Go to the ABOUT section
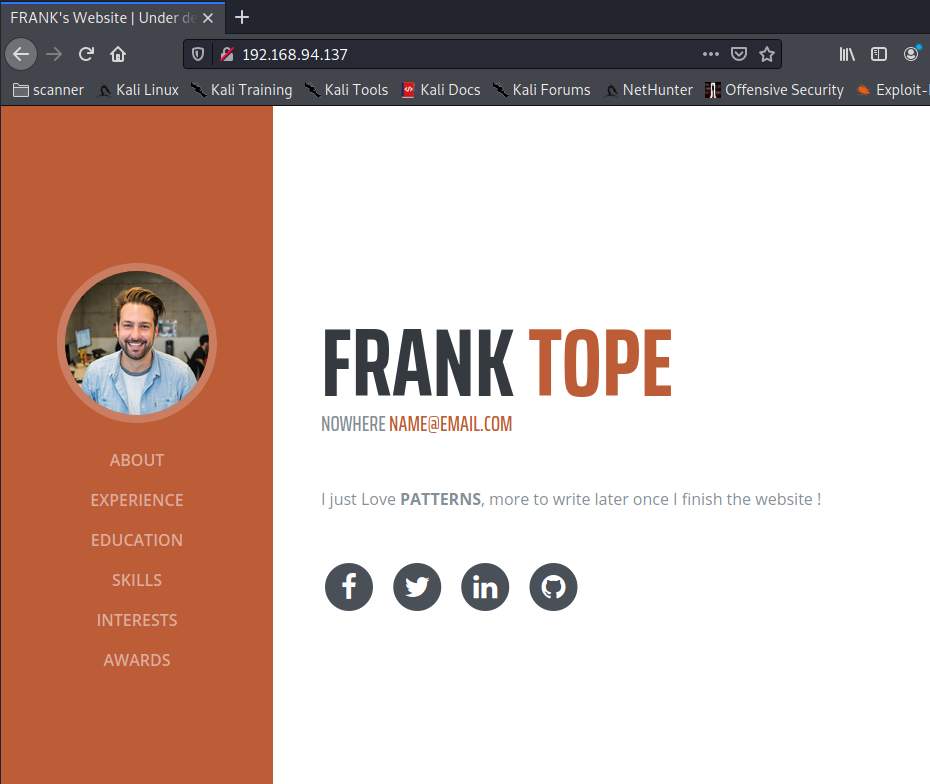The width and height of the screenshot is (930, 784). [137, 460]
